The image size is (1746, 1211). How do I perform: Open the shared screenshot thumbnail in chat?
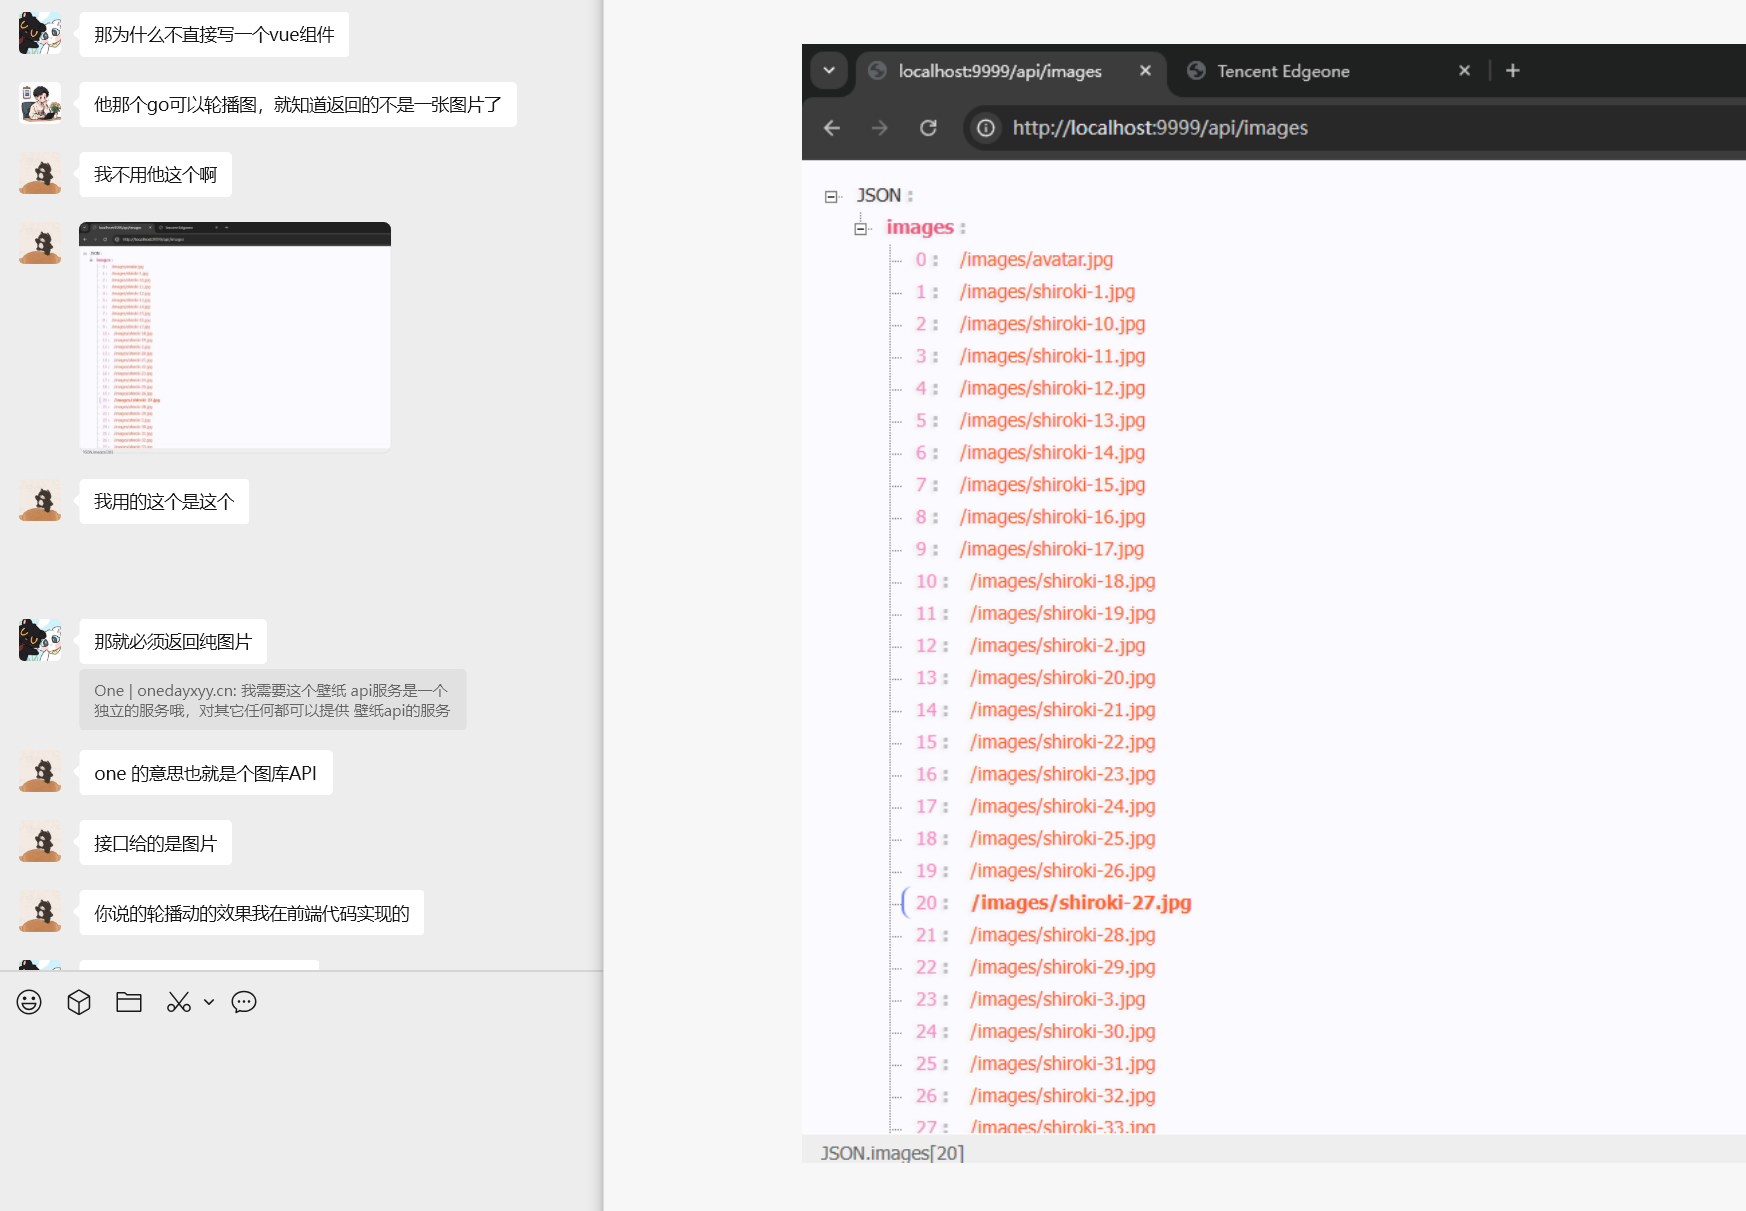coord(235,337)
